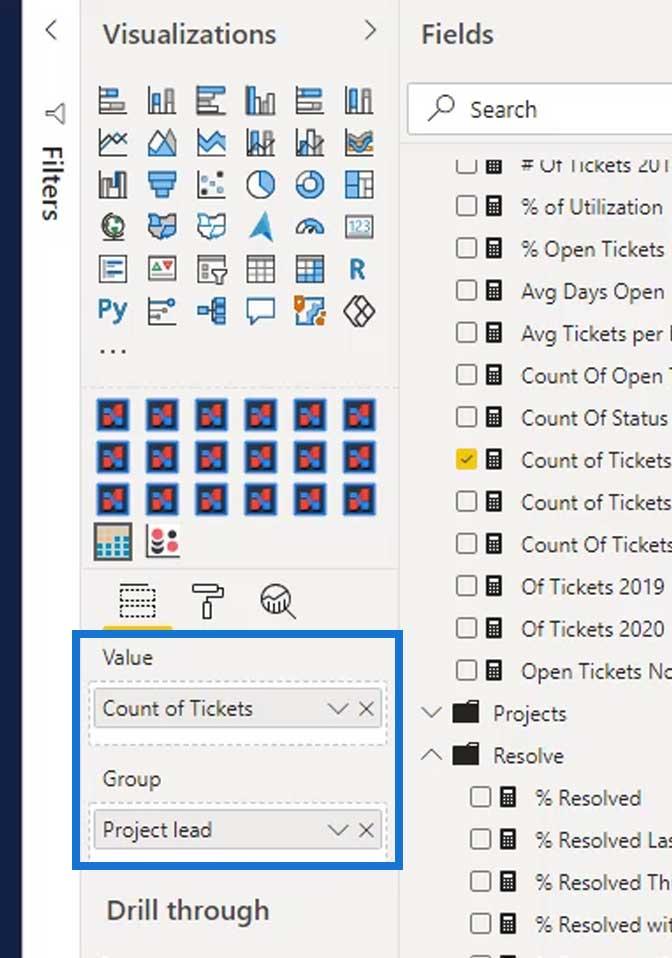Collapse the Visualizations pane with right chevron

tap(370, 30)
